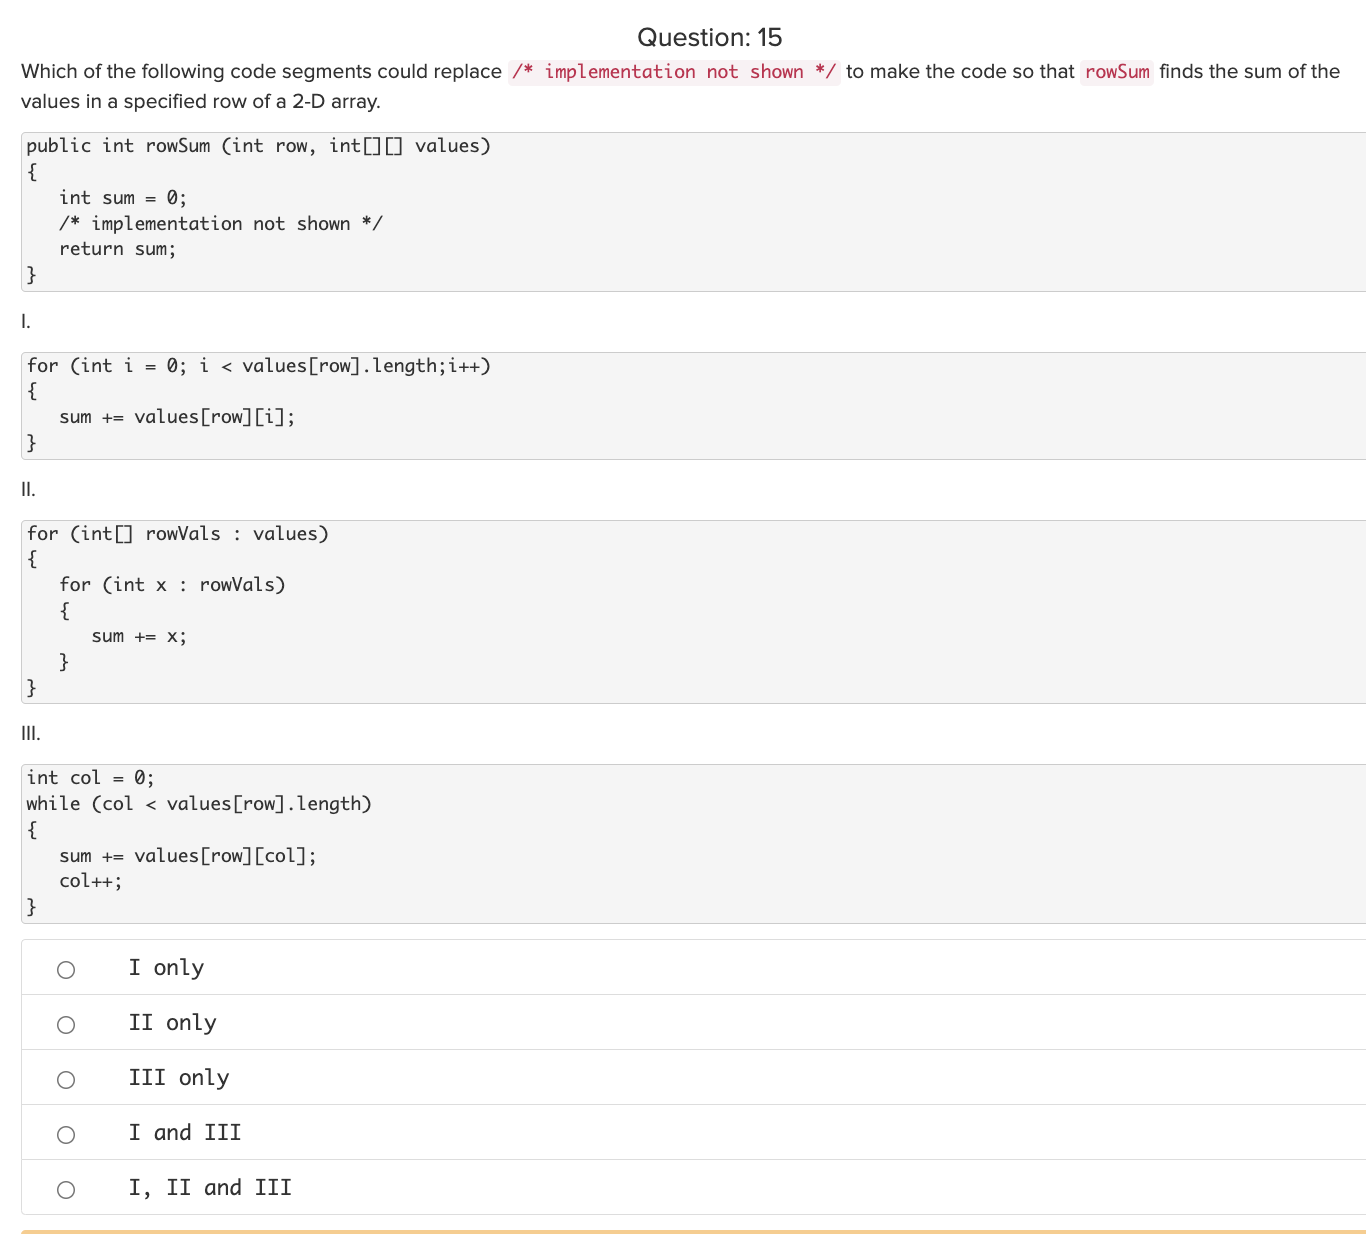Click the rowSum method declaration code box
This screenshot has width=1366, height=1234.
[x=400, y=210]
